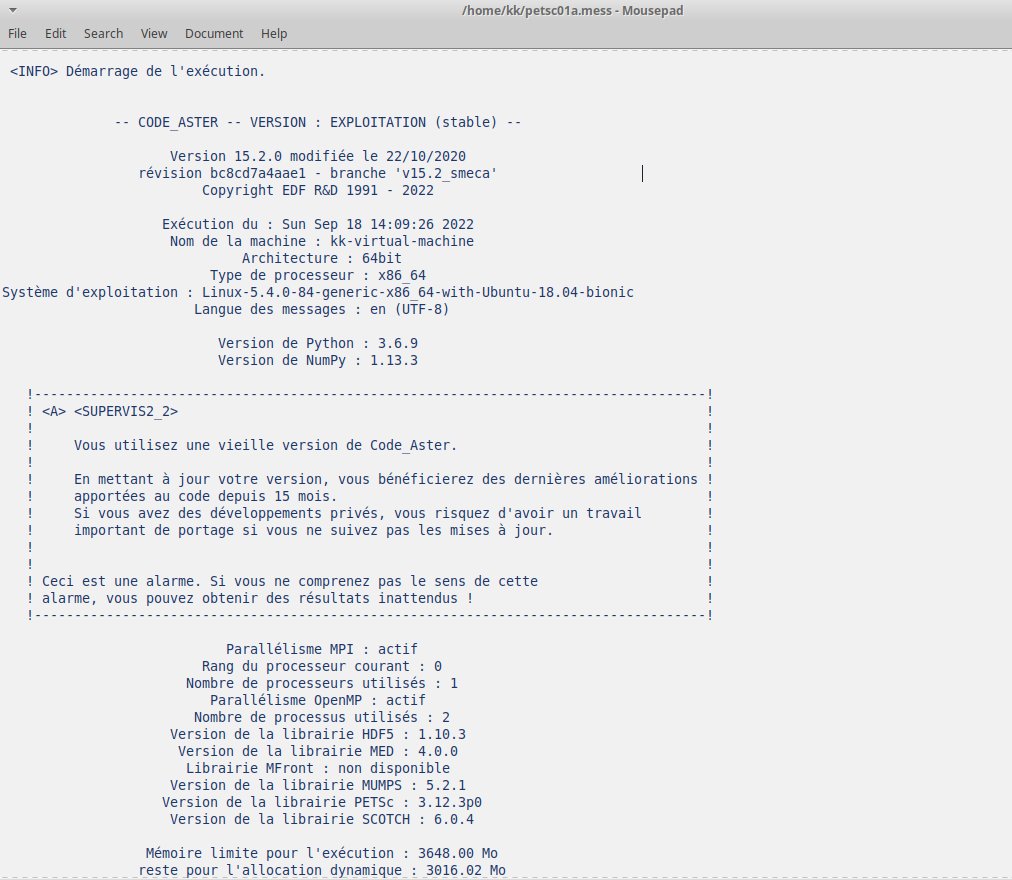Click the 'Exécution du : Sun Sep 18' line

tap(318, 224)
